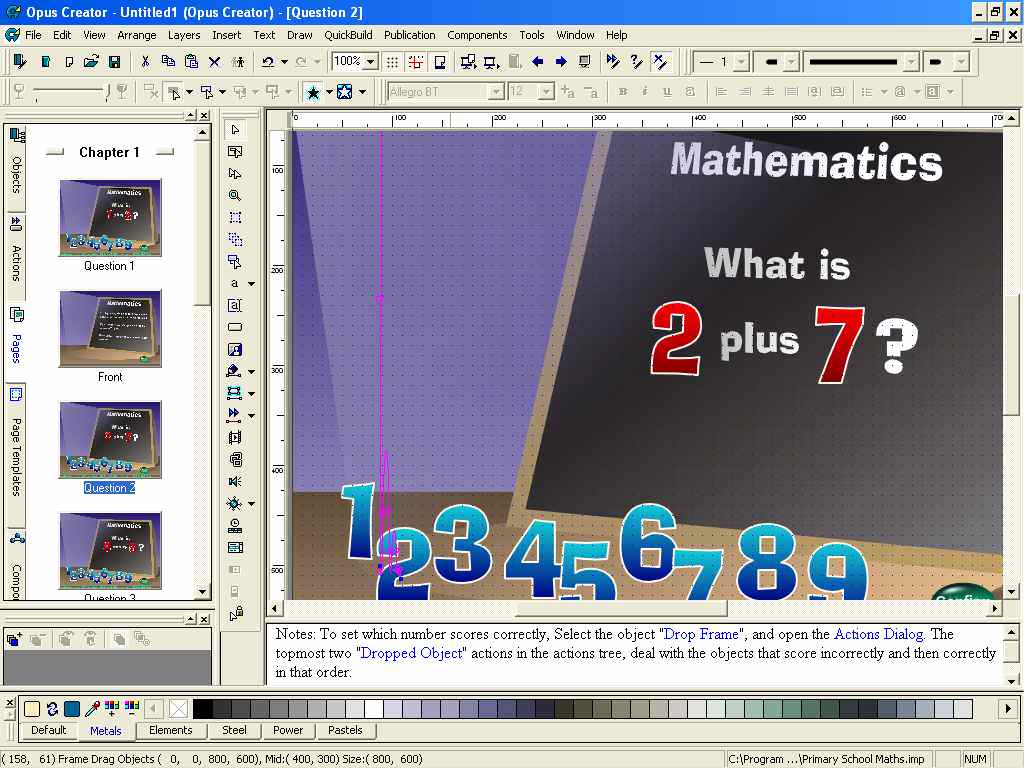The height and width of the screenshot is (768, 1024).
Task: Click the Copy icon in toolbar
Action: (x=168, y=62)
